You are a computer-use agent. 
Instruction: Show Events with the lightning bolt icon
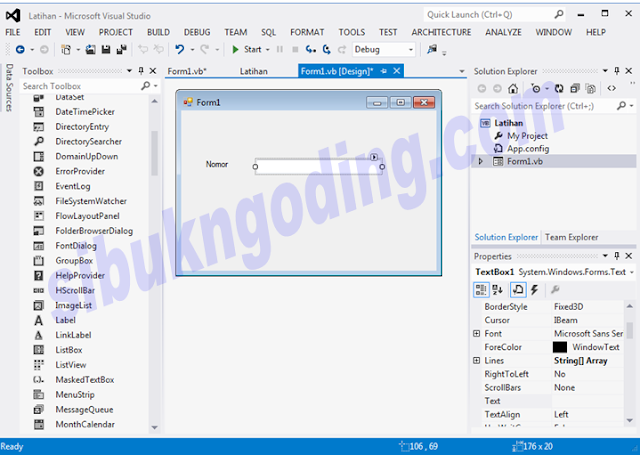(x=534, y=290)
